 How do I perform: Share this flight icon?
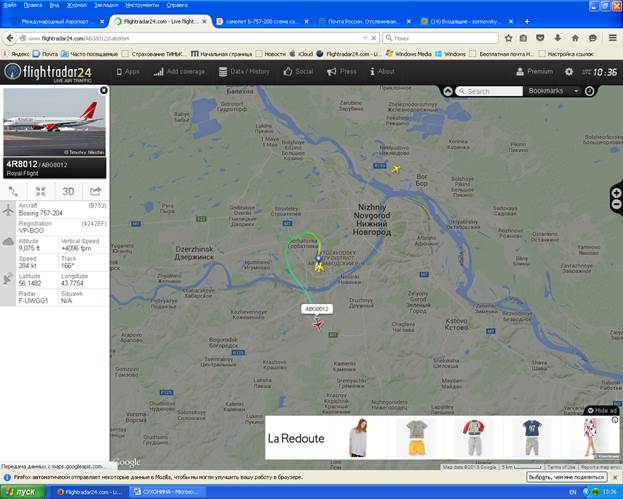pos(95,191)
